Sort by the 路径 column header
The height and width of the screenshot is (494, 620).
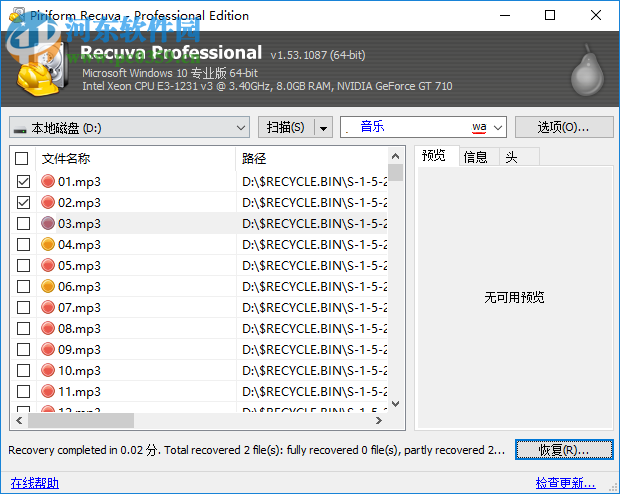click(312, 159)
